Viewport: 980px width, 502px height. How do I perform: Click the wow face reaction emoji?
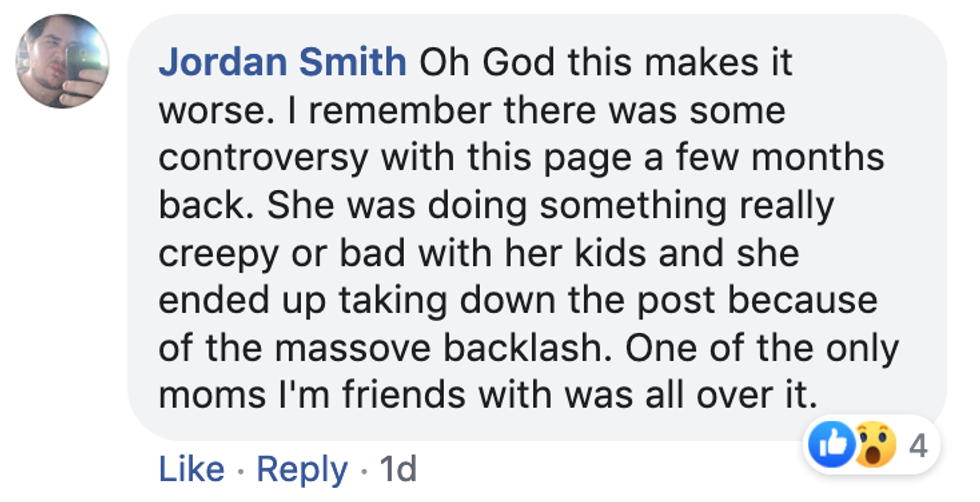(x=874, y=445)
